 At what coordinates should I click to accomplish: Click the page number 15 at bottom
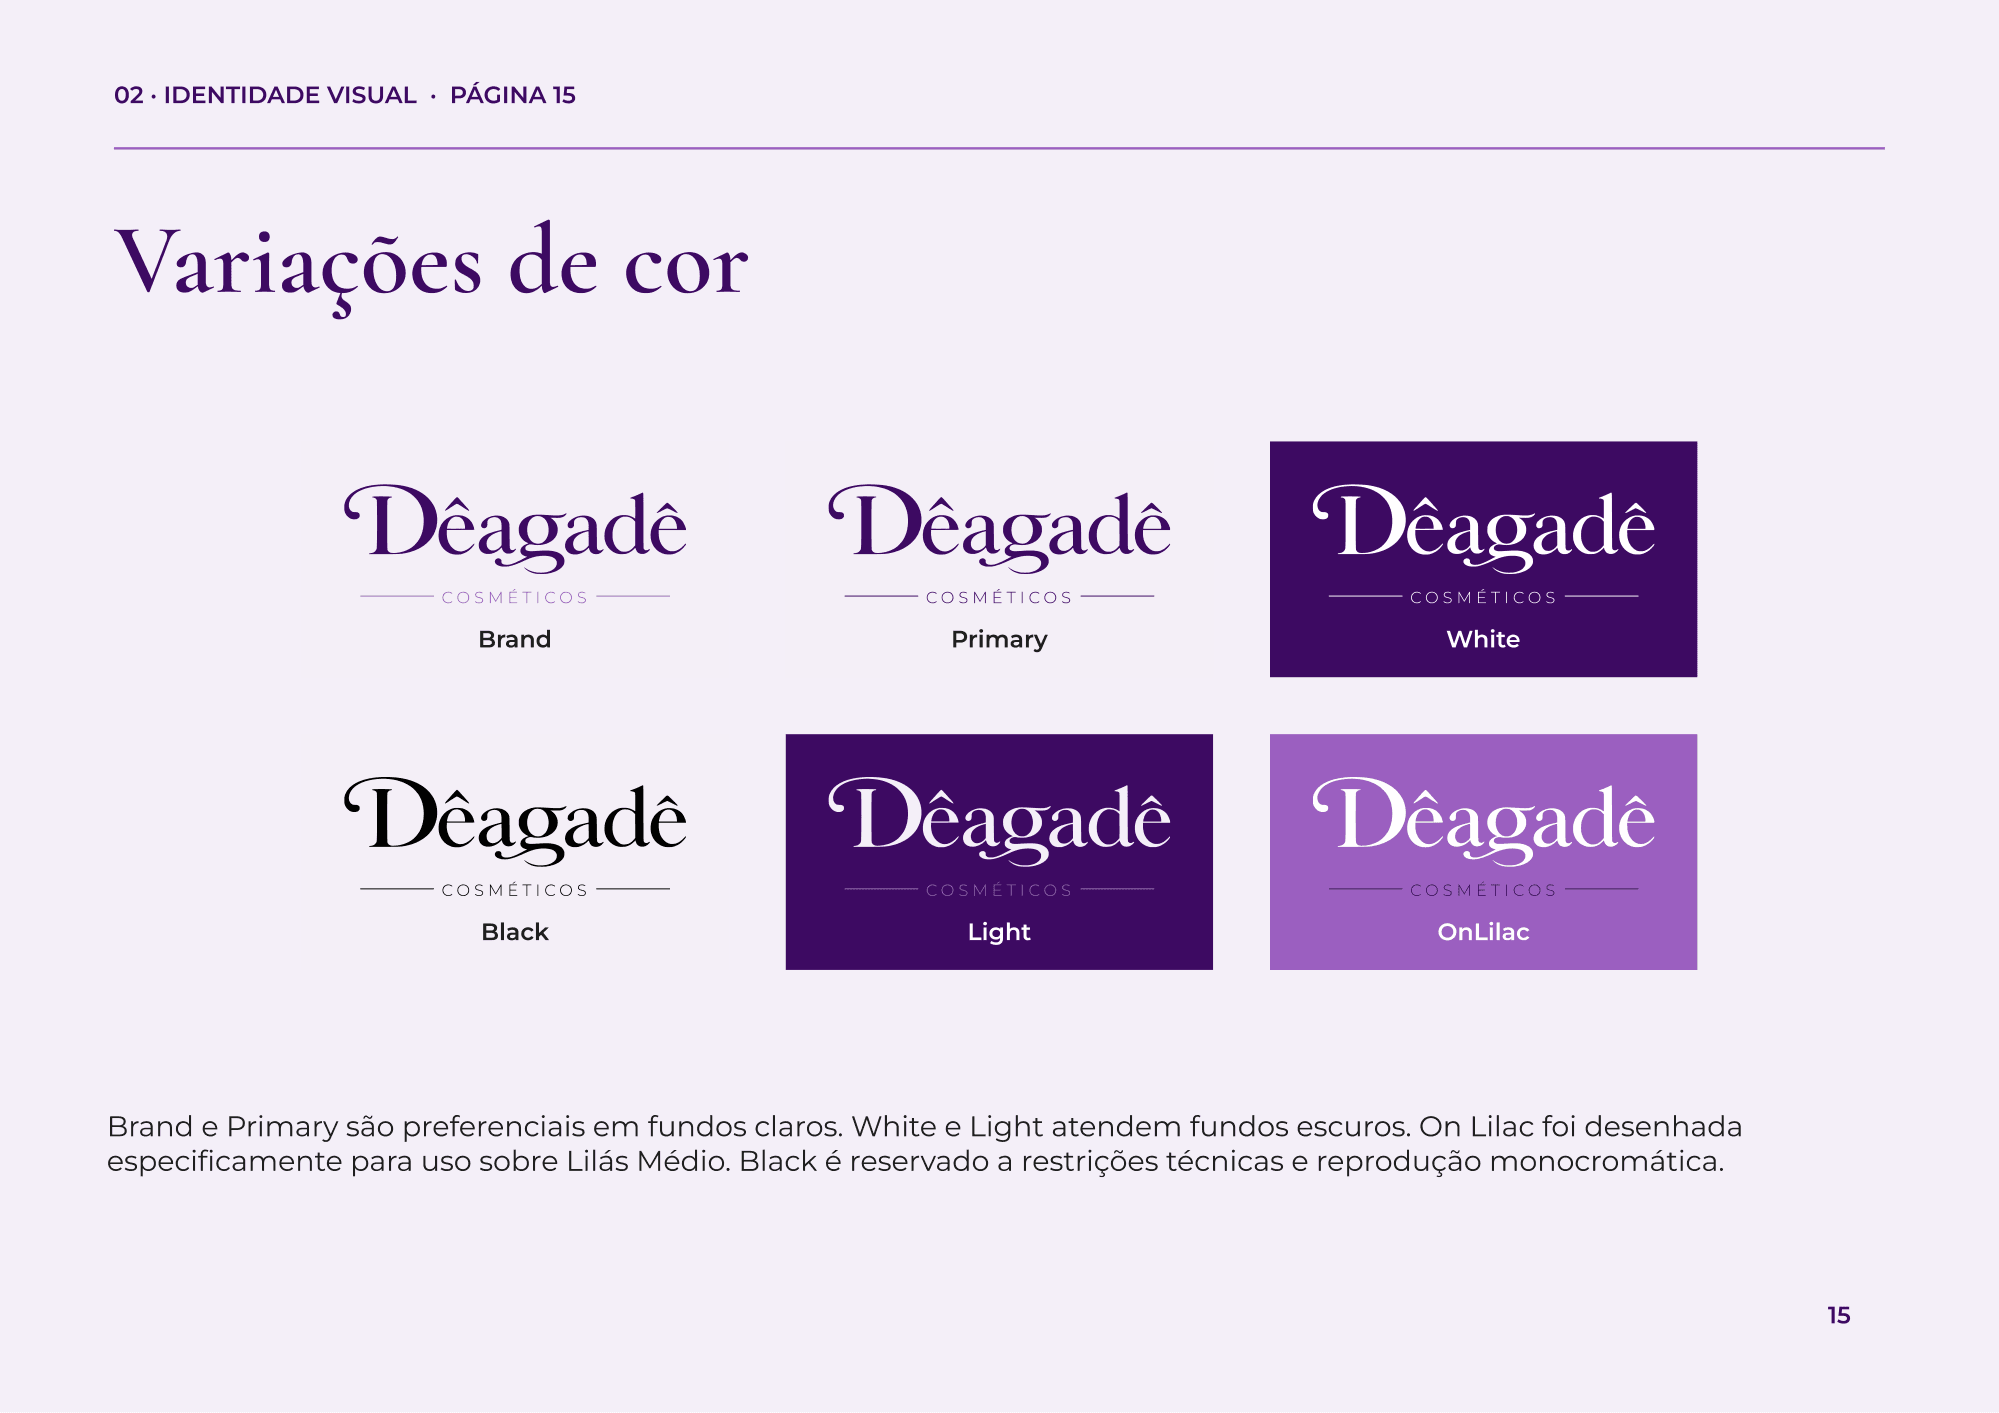coord(1838,1316)
